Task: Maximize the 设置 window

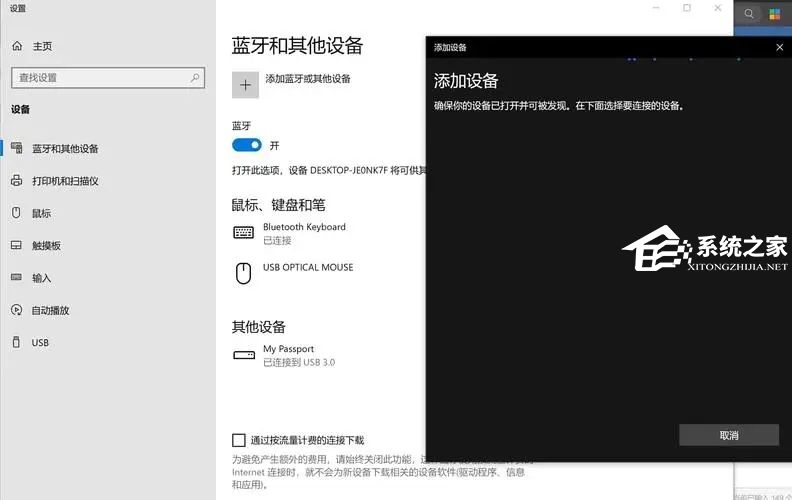Action: (687, 8)
